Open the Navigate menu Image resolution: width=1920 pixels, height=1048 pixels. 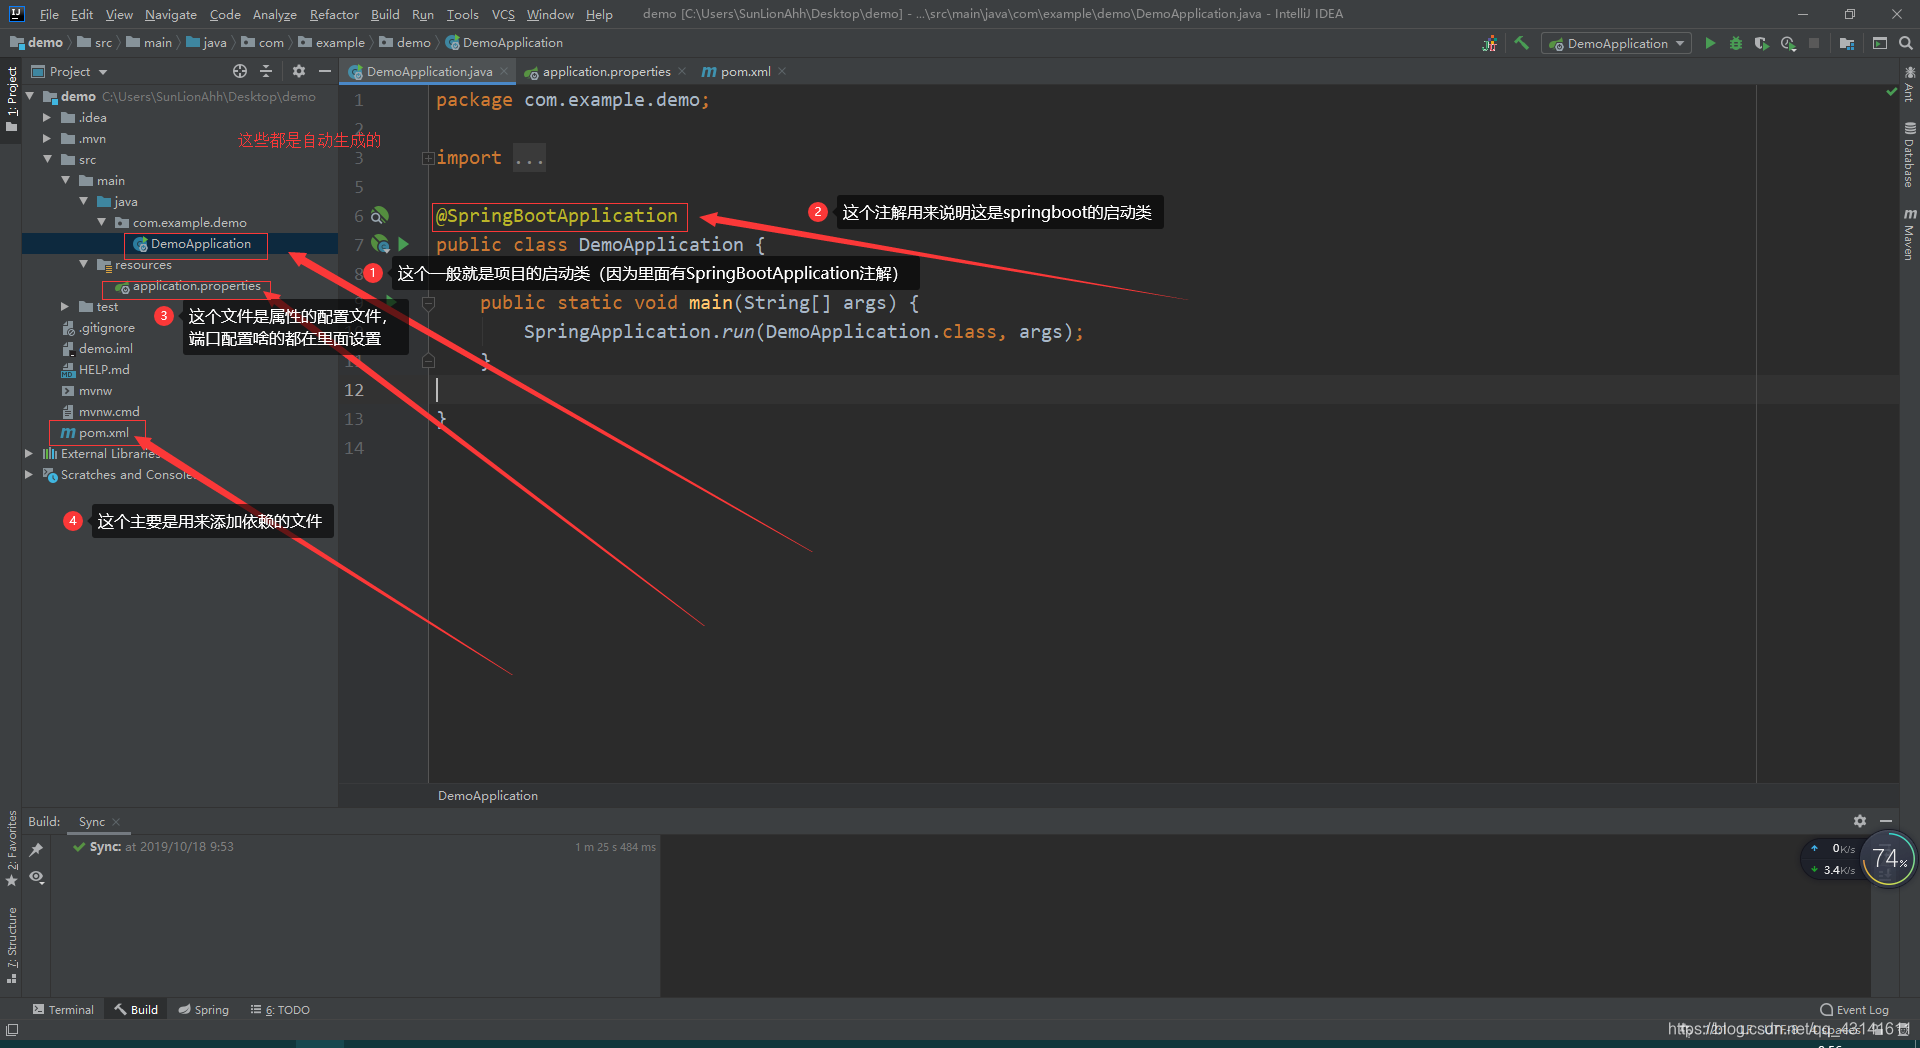171,14
